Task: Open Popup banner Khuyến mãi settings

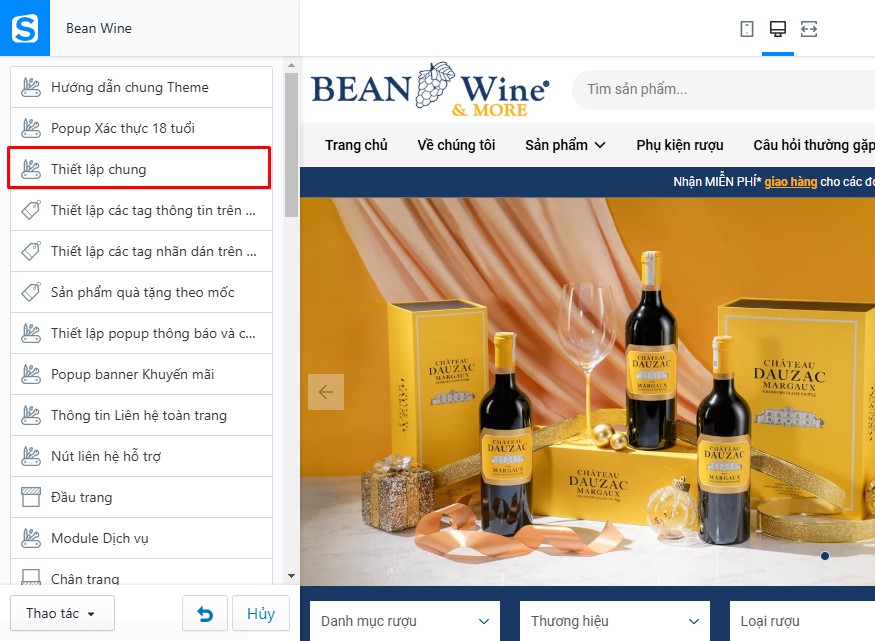Action: pyautogui.click(x=141, y=374)
